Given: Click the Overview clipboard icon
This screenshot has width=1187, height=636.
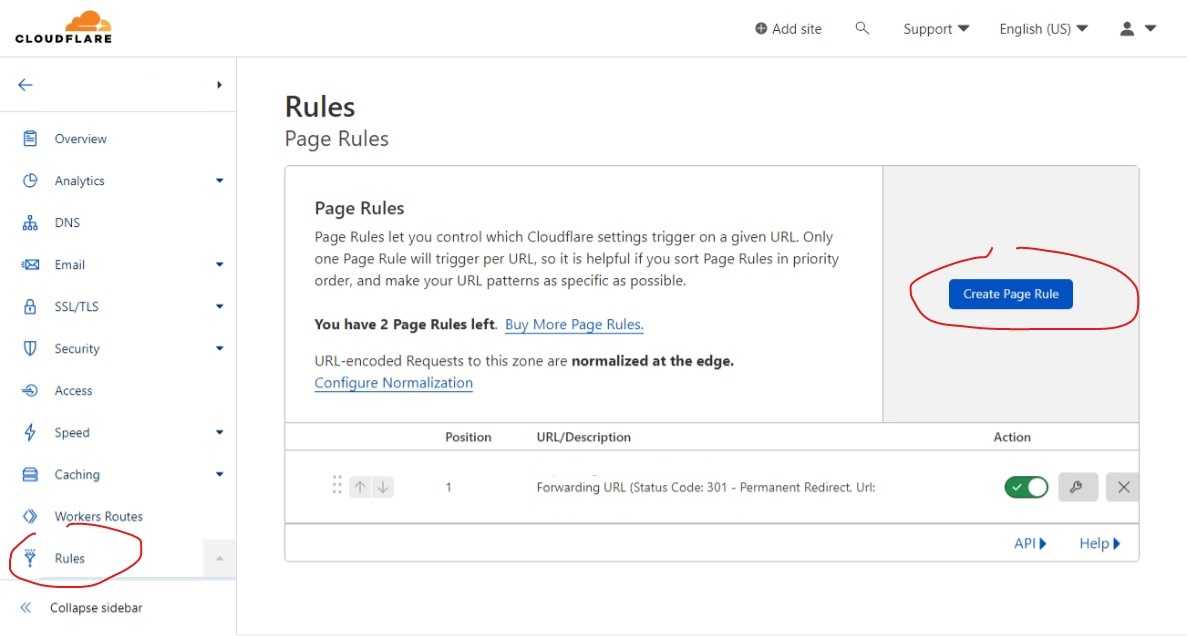Looking at the screenshot, I should (30, 139).
